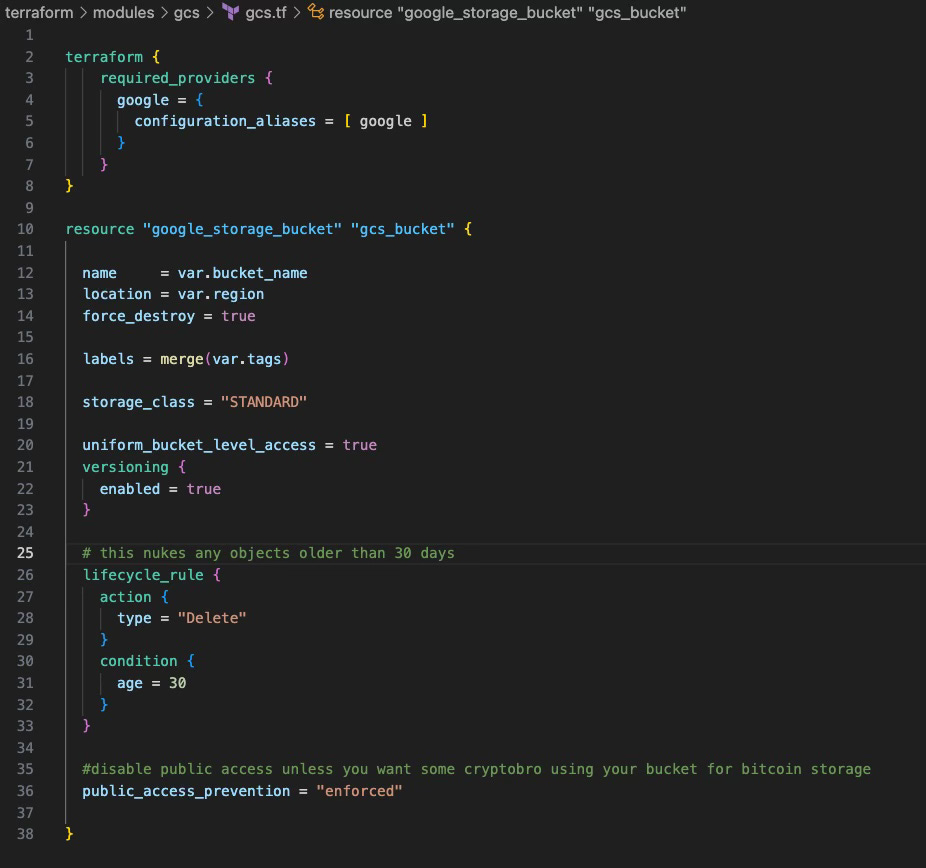This screenshot has width=926, height=868.
Task: Click 'merge' function on line 16
Action: tap(182, 359)
